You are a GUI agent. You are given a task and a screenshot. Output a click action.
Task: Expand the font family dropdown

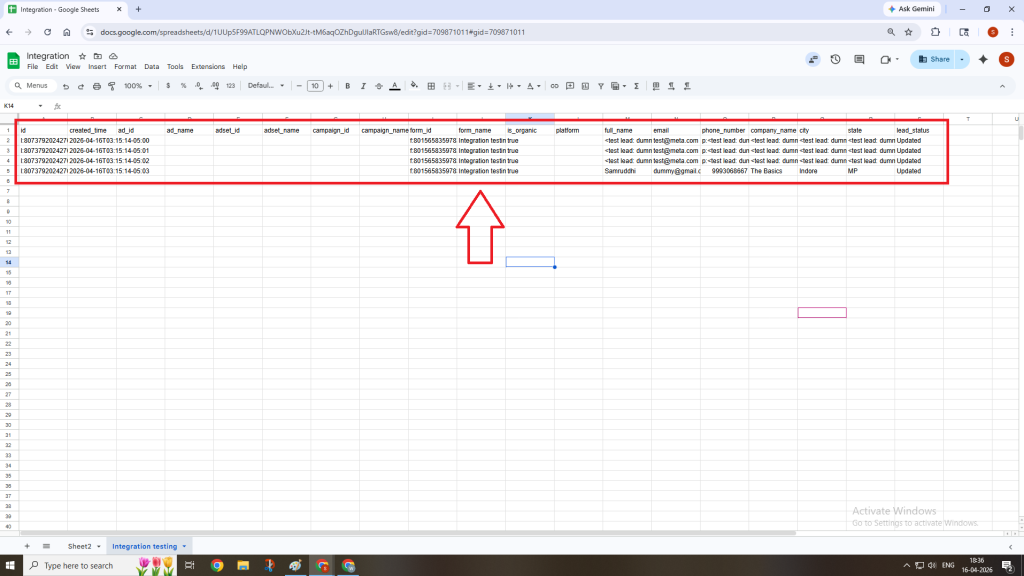(x=267, y=86)
